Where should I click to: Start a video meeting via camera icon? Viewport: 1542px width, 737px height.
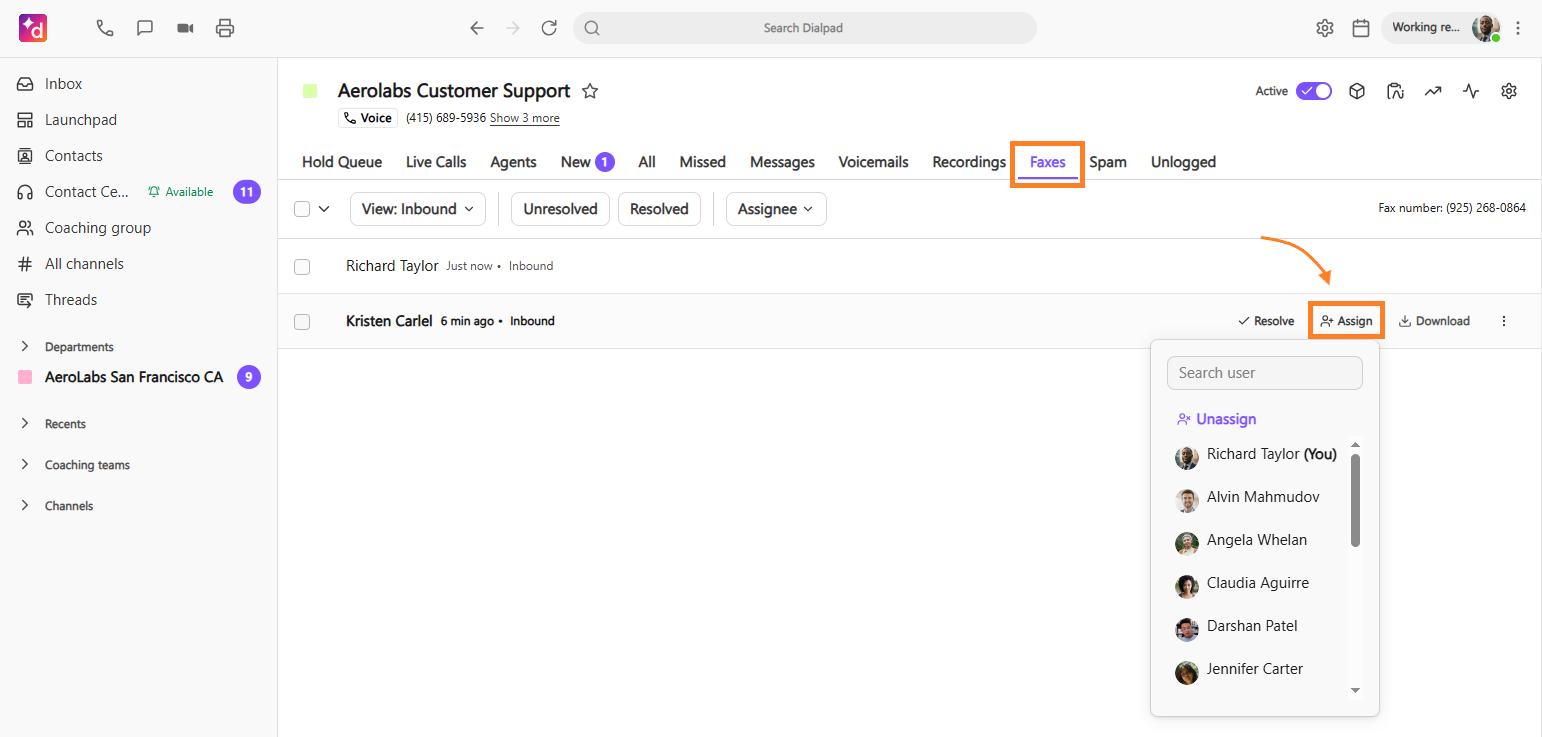pyautogui.click(x=185, y=28)
